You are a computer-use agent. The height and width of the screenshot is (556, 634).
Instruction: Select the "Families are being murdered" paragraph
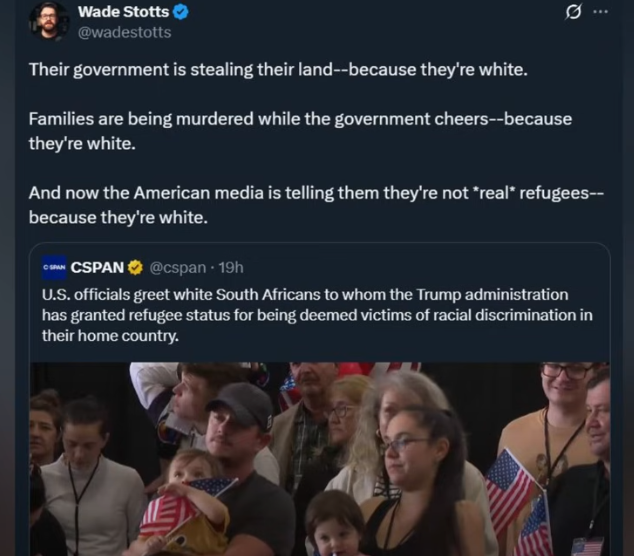click(x=300, y=130)
